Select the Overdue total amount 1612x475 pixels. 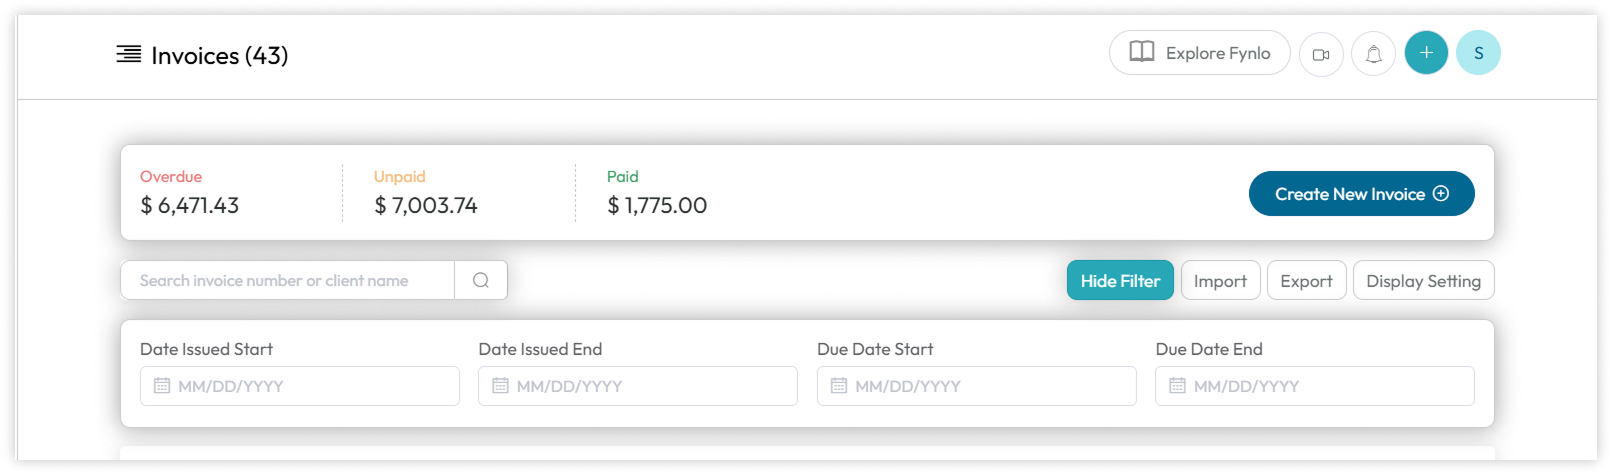pos(190,205)
